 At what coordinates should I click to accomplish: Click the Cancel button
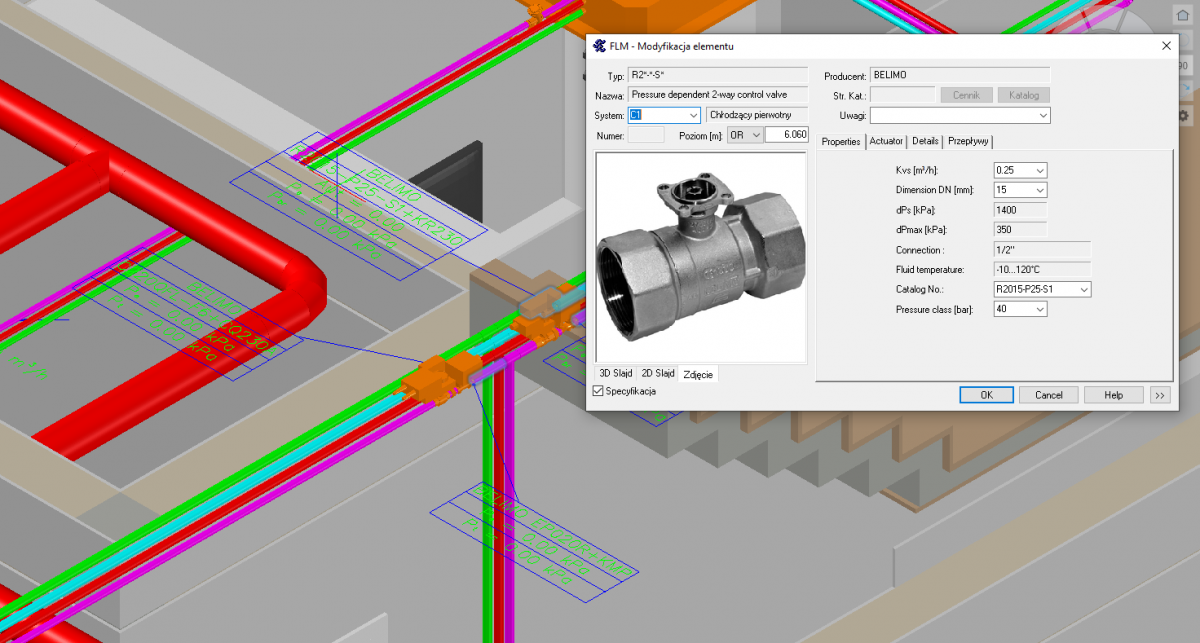[x=1048, y=395]
